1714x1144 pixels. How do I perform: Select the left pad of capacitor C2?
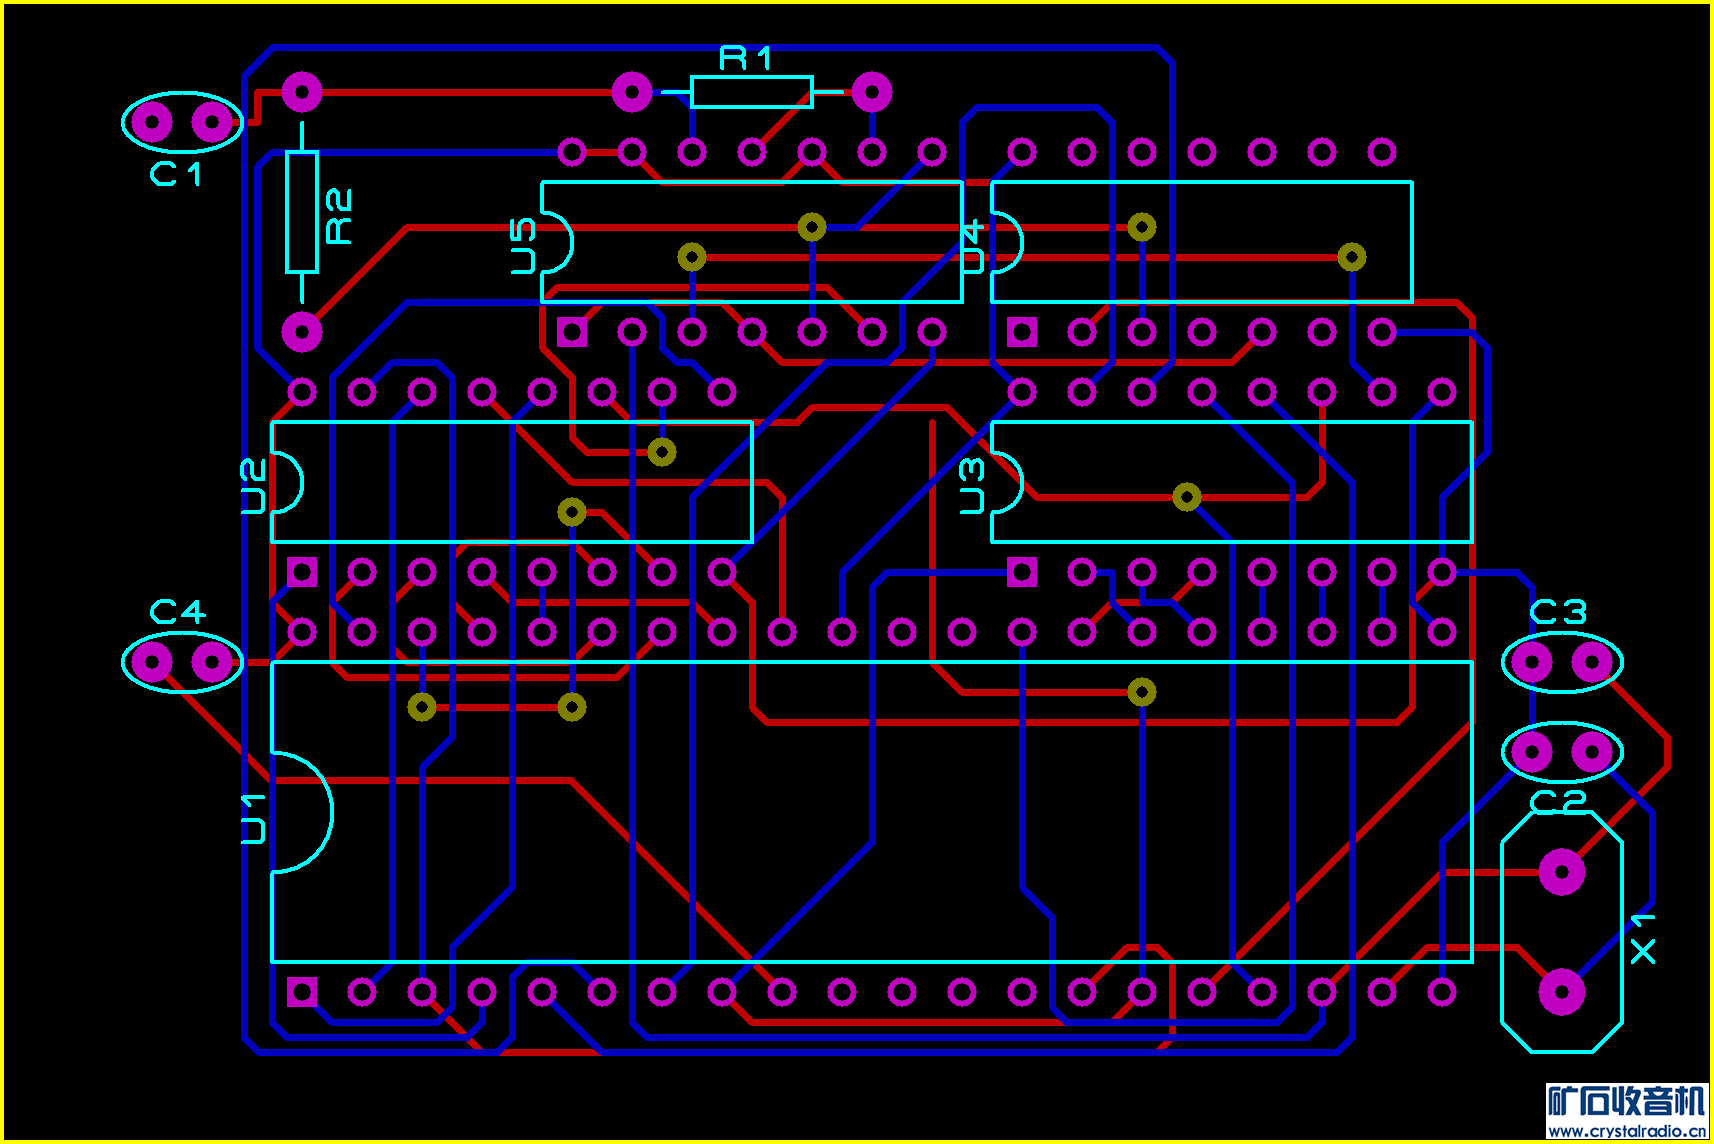coord(1532,752)
